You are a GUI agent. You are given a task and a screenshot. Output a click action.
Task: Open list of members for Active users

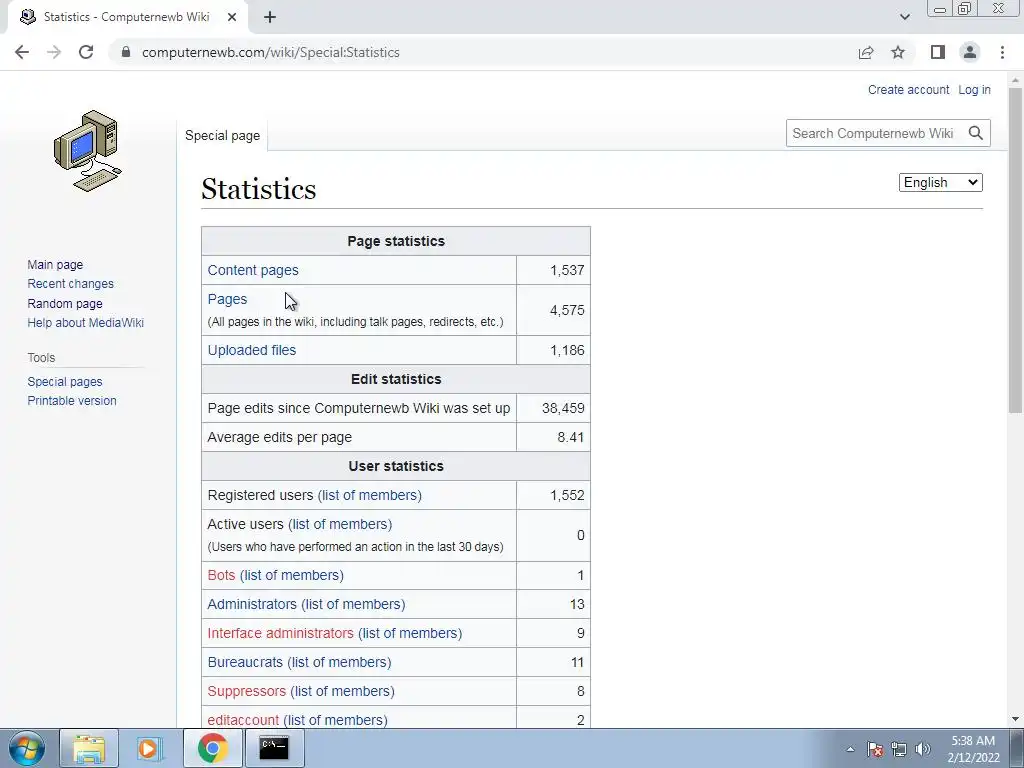pos(340,524)
